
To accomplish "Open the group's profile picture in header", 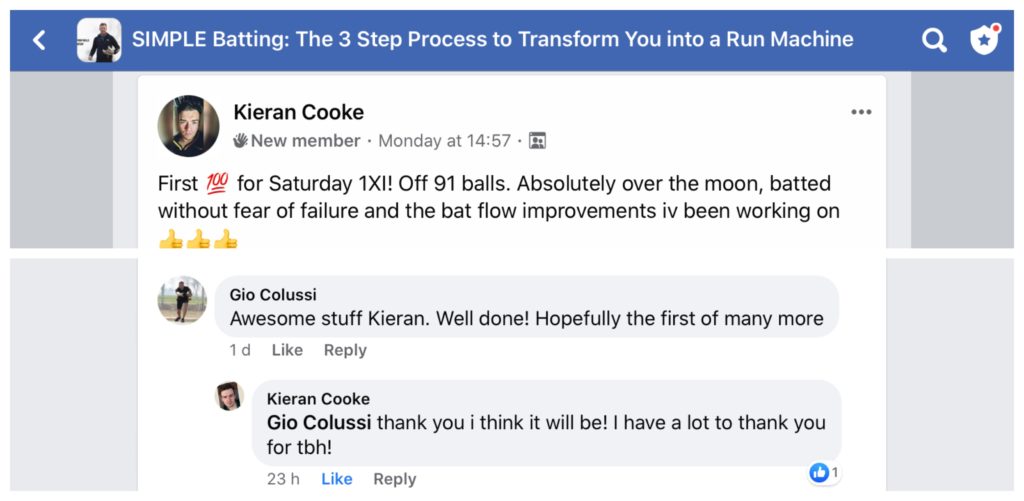I will (x=99, y=40).
